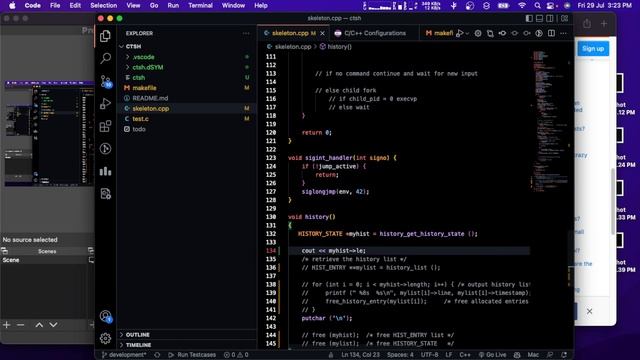Click C++ language mode selector
Screen dimensions: 640x360
click(x=465, y=355)
